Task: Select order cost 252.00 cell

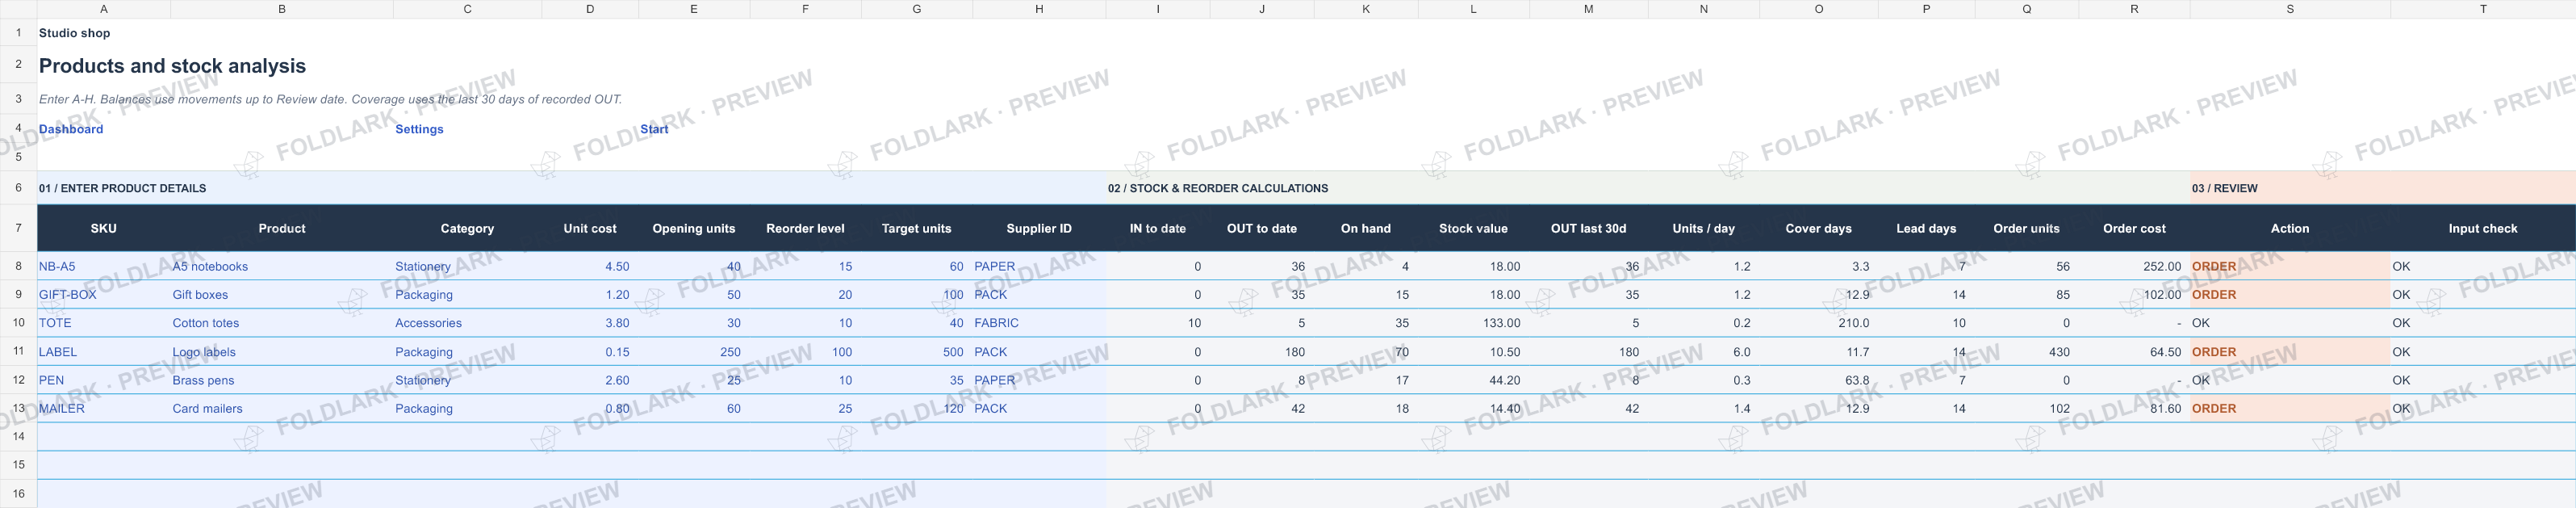Action: 2134,266
